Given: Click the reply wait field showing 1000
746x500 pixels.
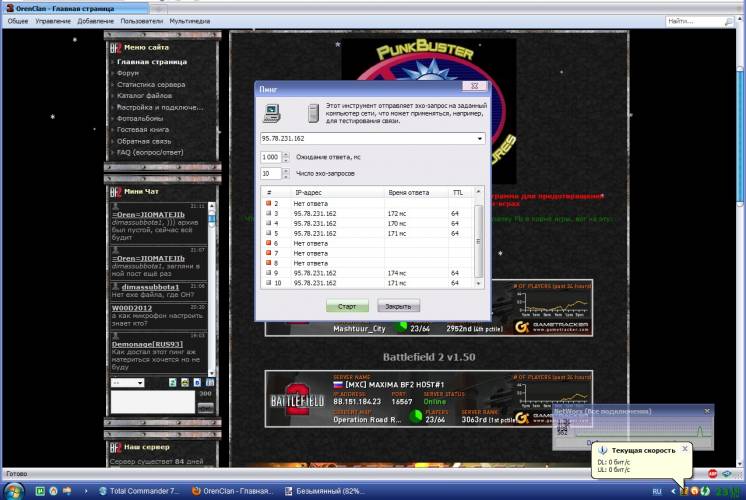Looking at the screenshot, I should tap(271, 157).
